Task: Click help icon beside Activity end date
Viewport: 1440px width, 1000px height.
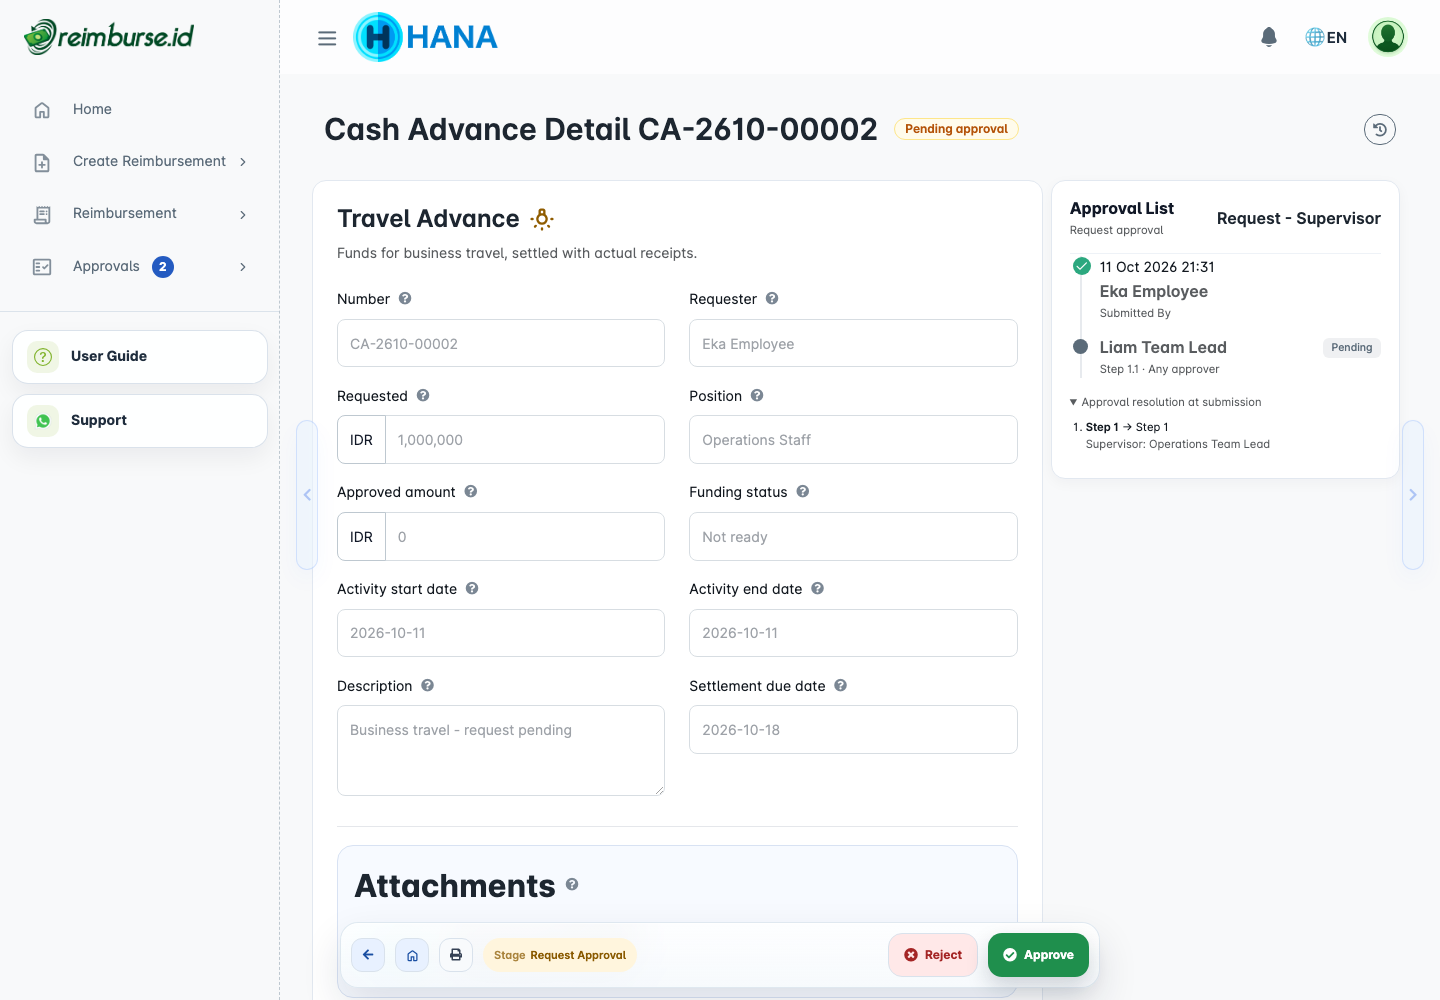Action: tap(818, 588)
